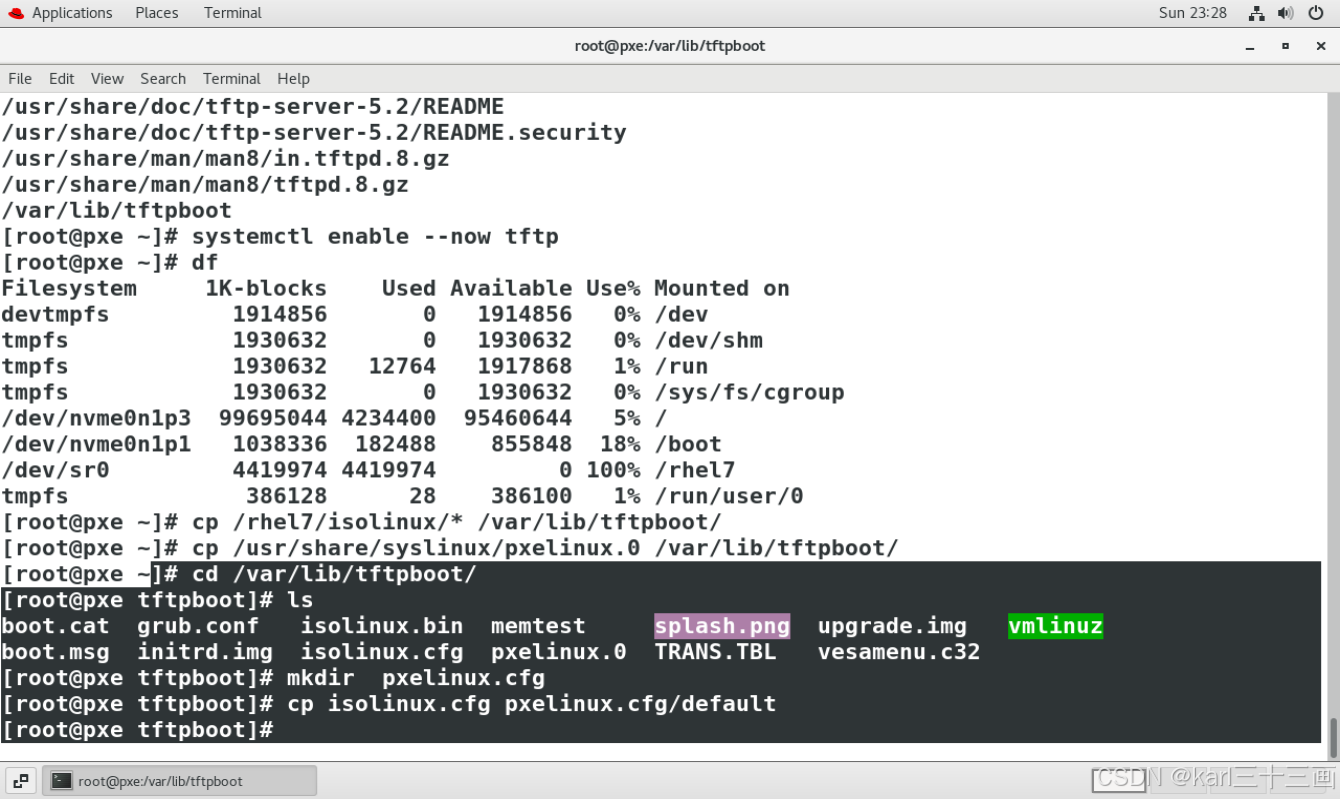Screen dimensions: 1340x799
Task: Maximize the terminal window
Action: tap(1285, 46)
